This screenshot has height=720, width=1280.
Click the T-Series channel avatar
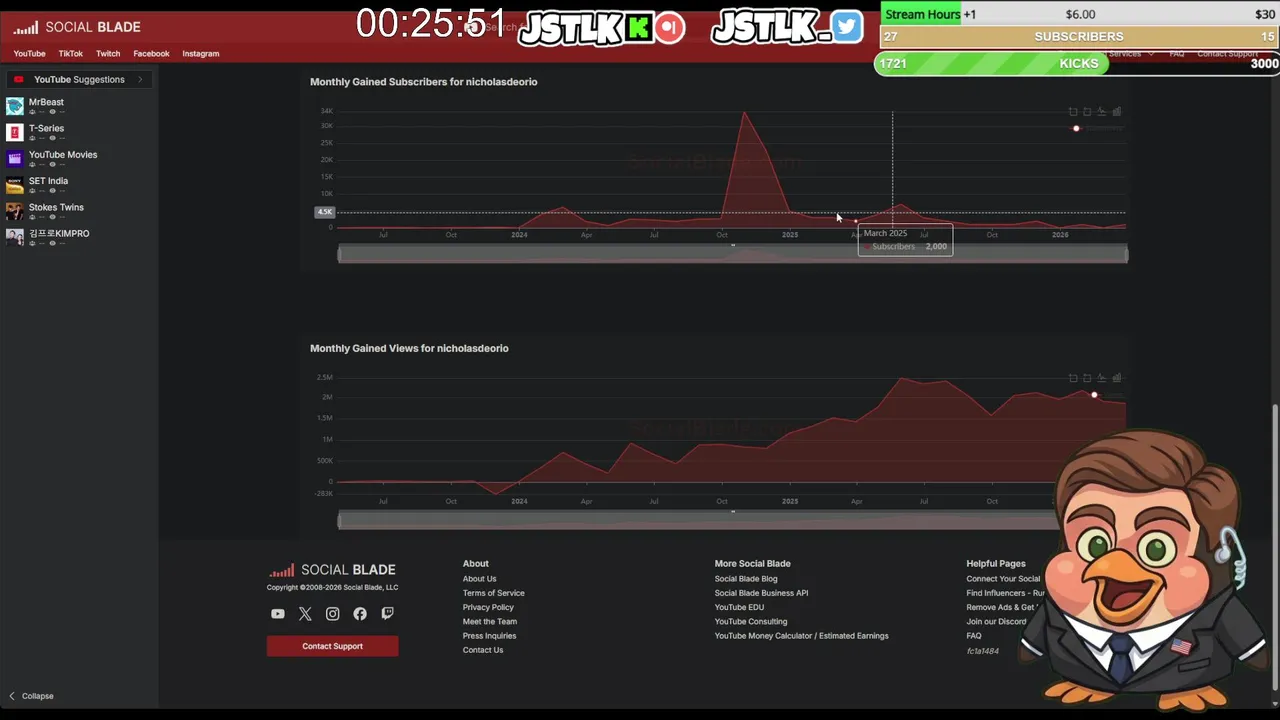point(15,132)
